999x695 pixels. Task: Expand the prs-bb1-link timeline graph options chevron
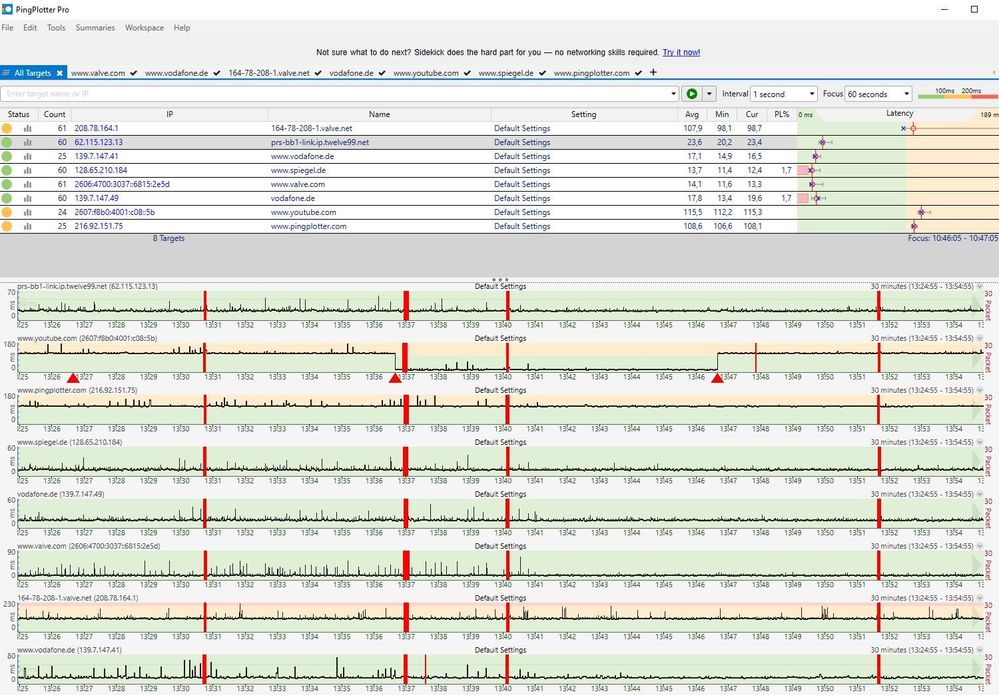point(979,287)
